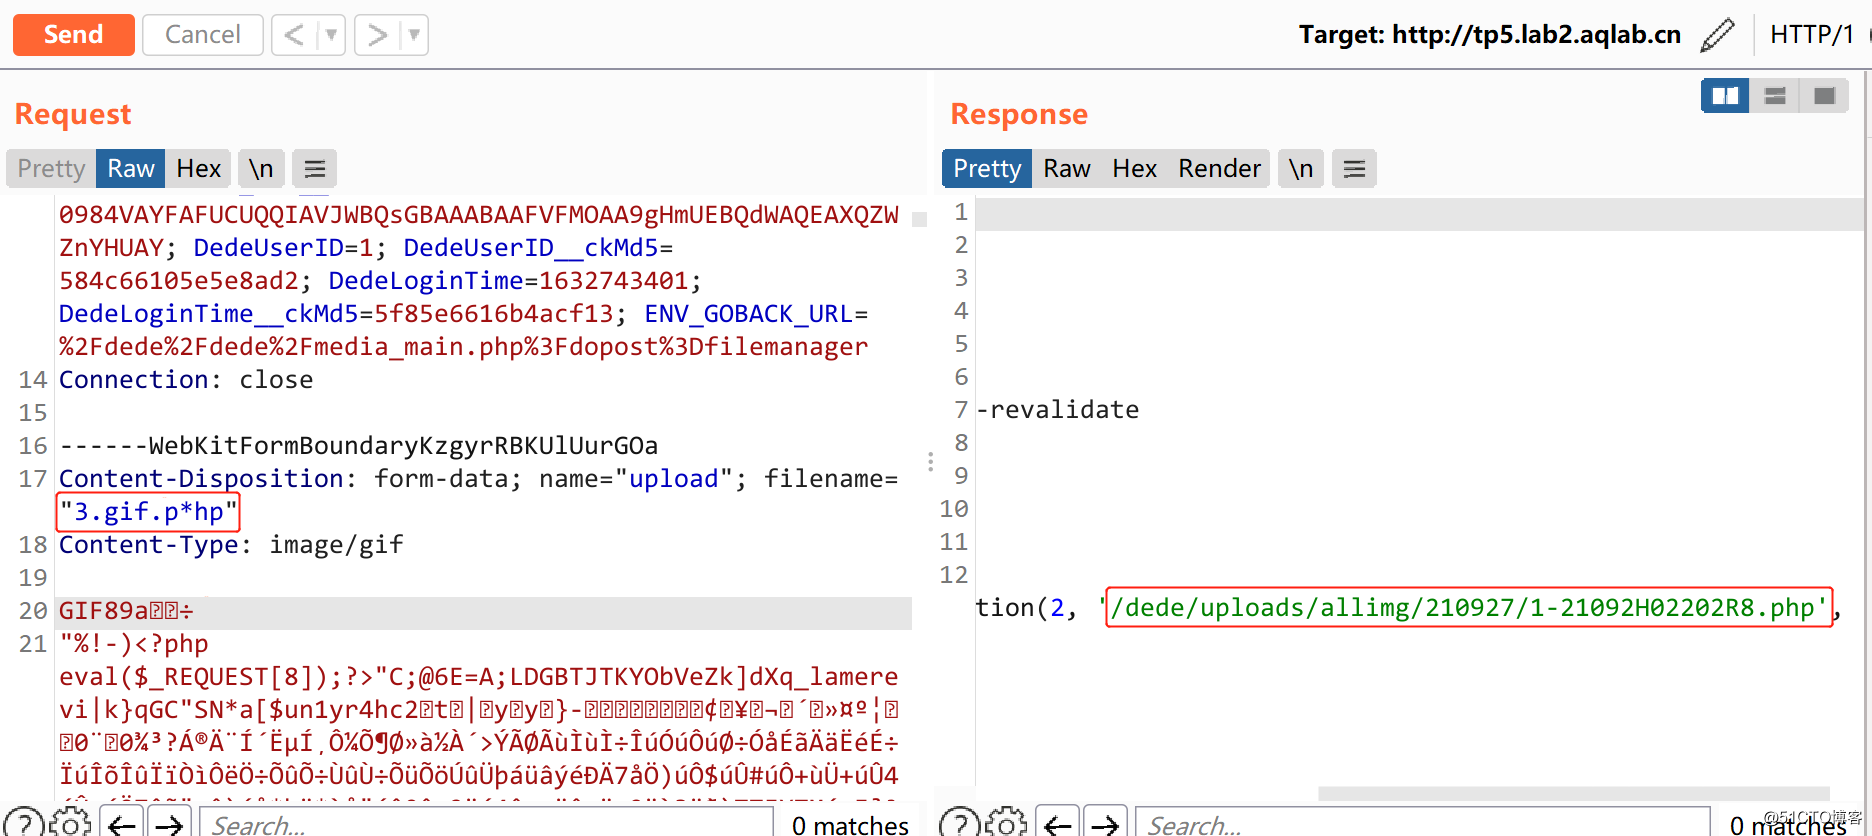Toggle \n non-printable characters in Request
The height and width of the screenshot is (836, 1872).
[261, 168]
